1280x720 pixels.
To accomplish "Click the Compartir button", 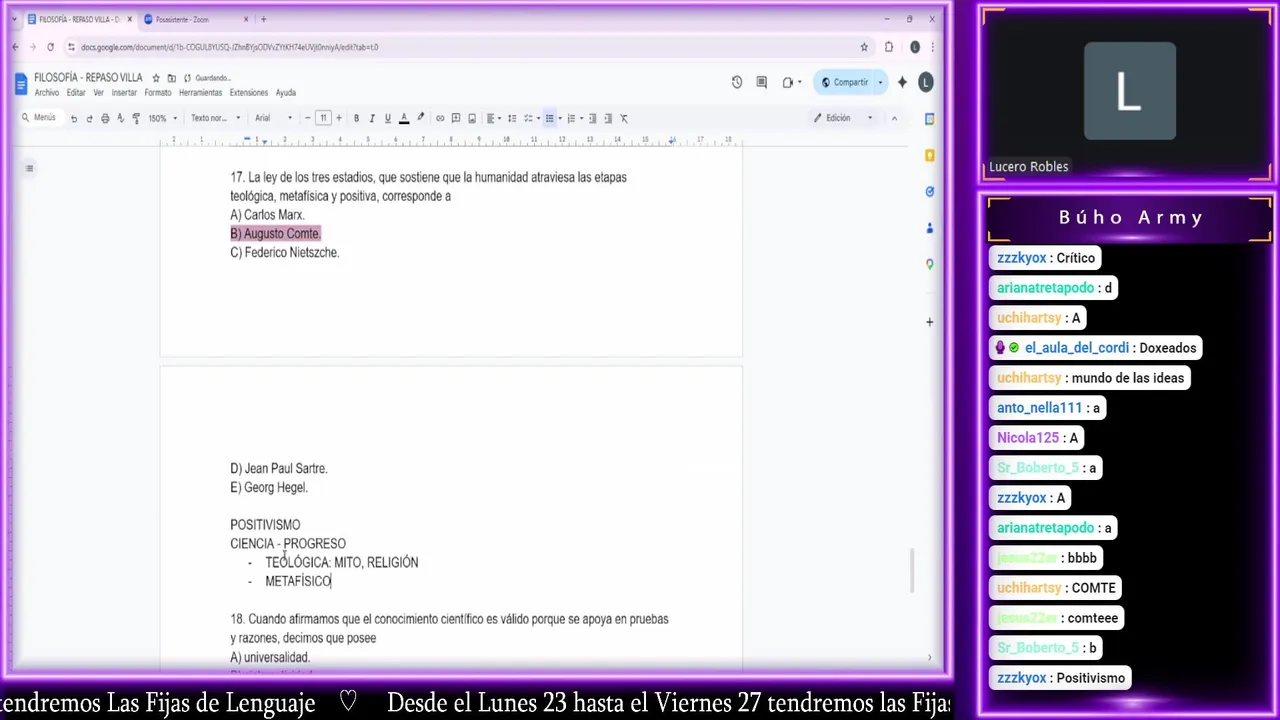I will pos(843,82).
